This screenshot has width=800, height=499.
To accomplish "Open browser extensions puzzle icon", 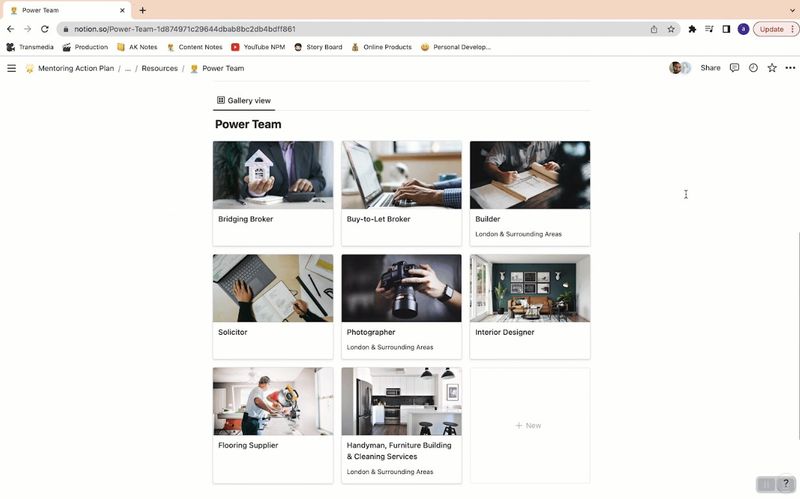I will coord(692,29).
